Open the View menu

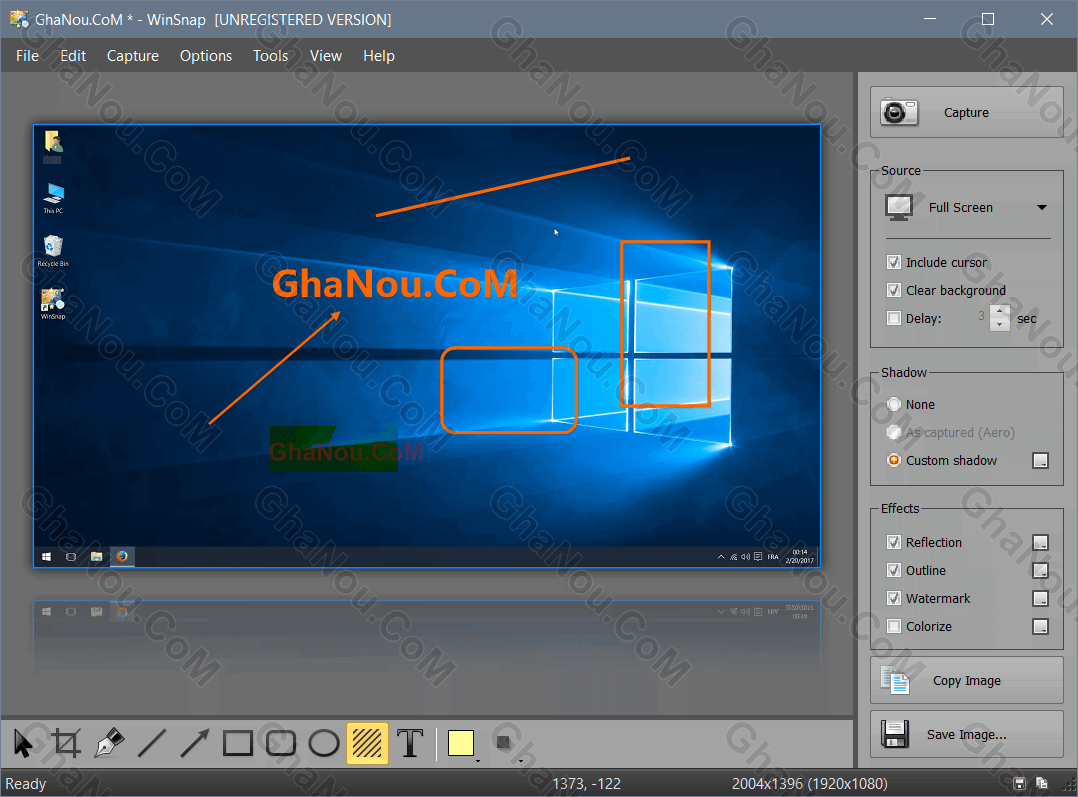coord(326,56)
